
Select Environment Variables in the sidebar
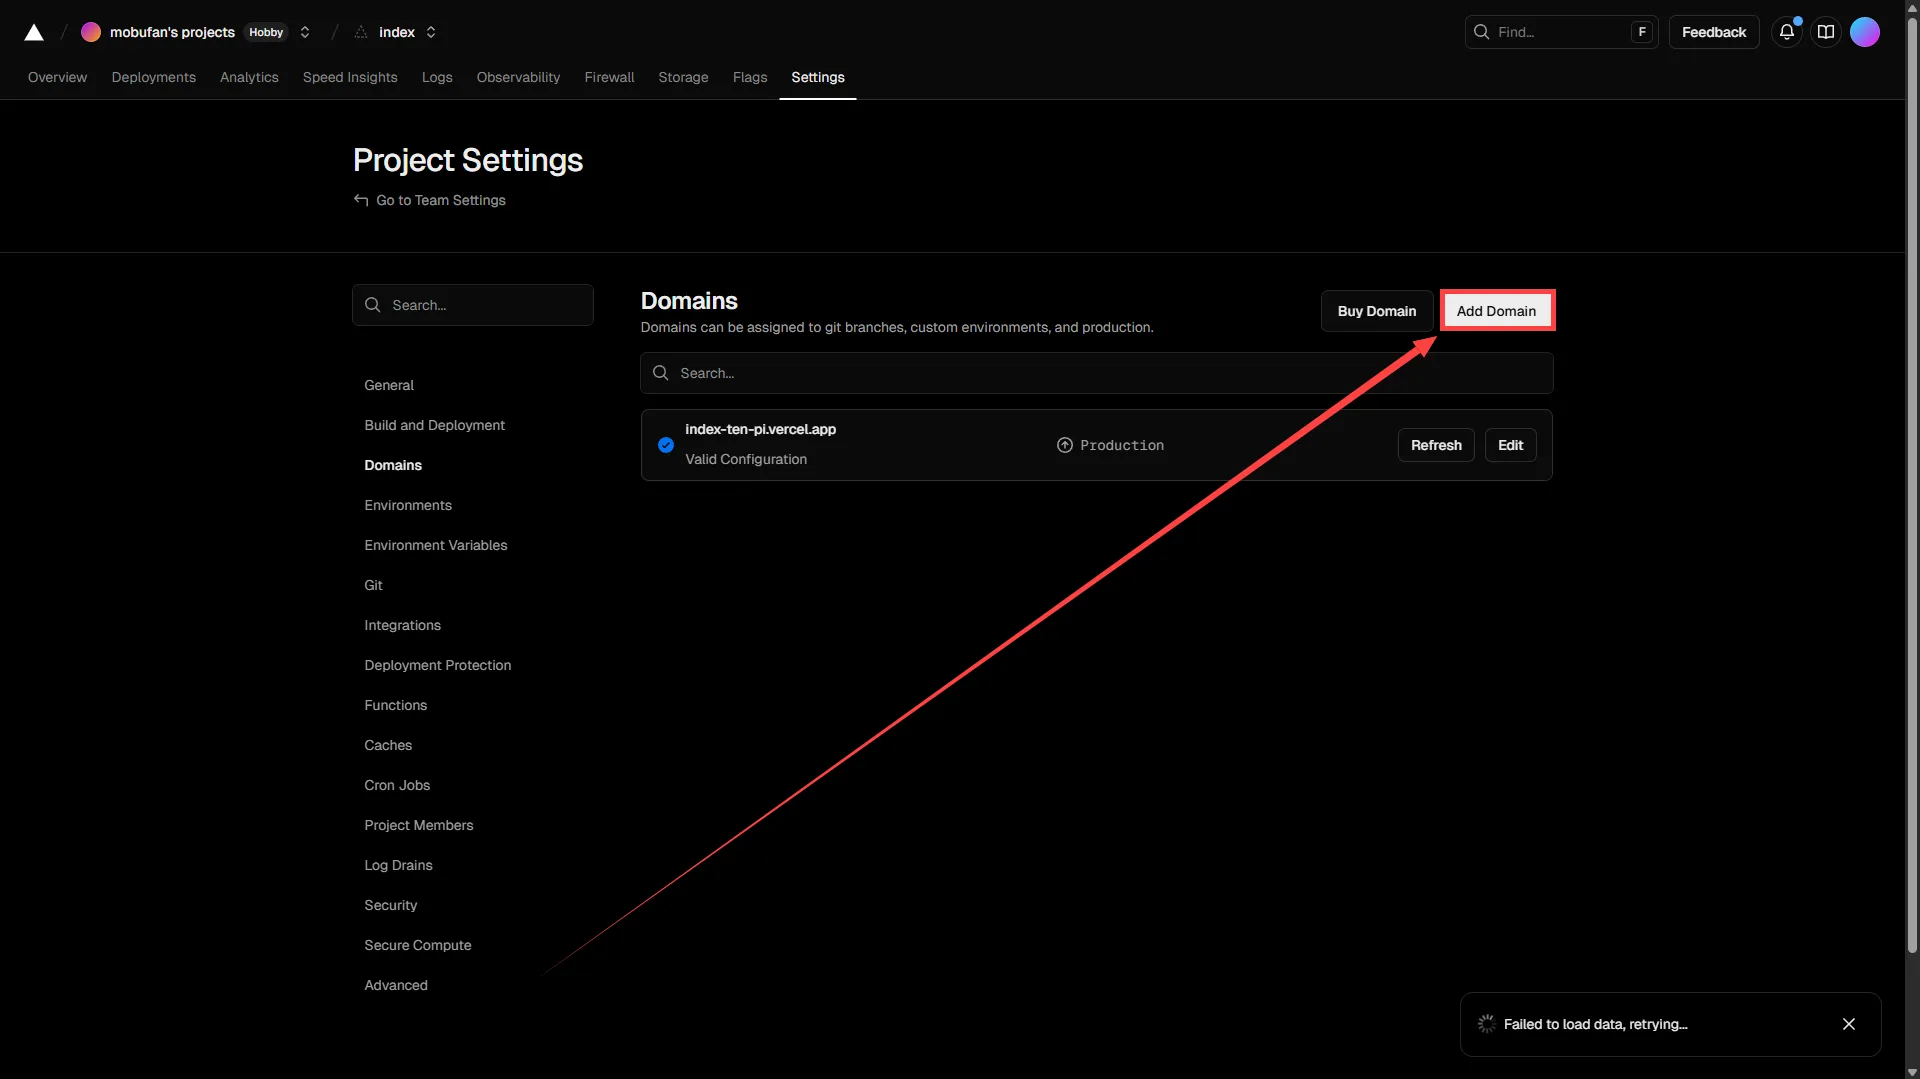click(x=435, y=545)
